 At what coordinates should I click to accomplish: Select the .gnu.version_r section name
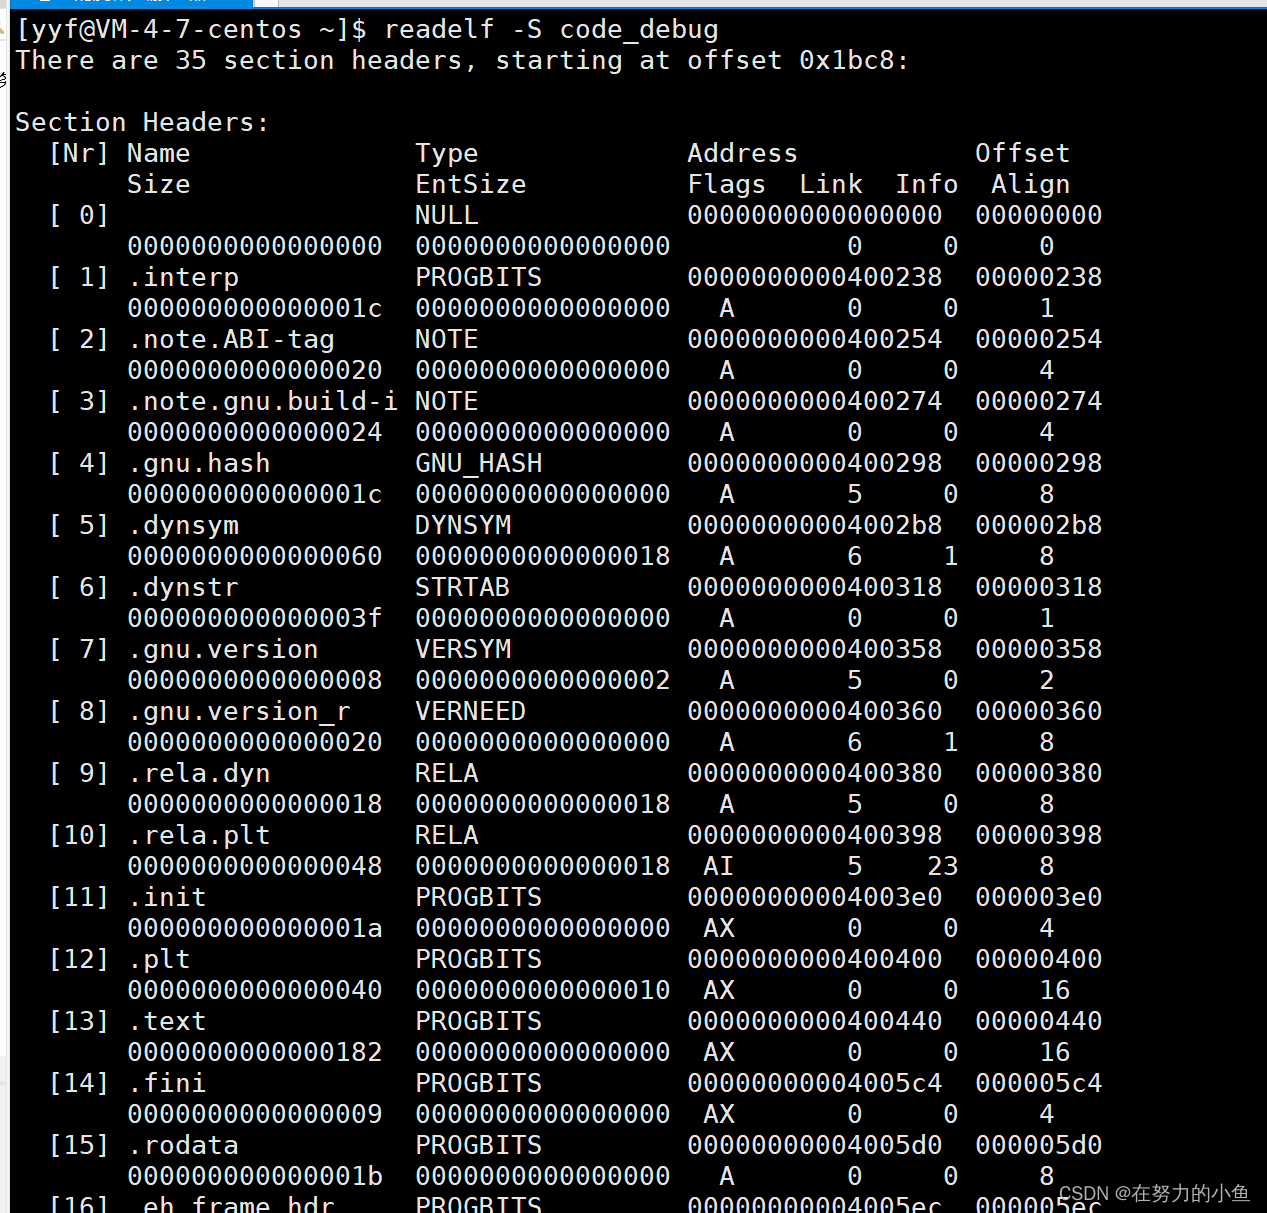(x=237, y=711)
